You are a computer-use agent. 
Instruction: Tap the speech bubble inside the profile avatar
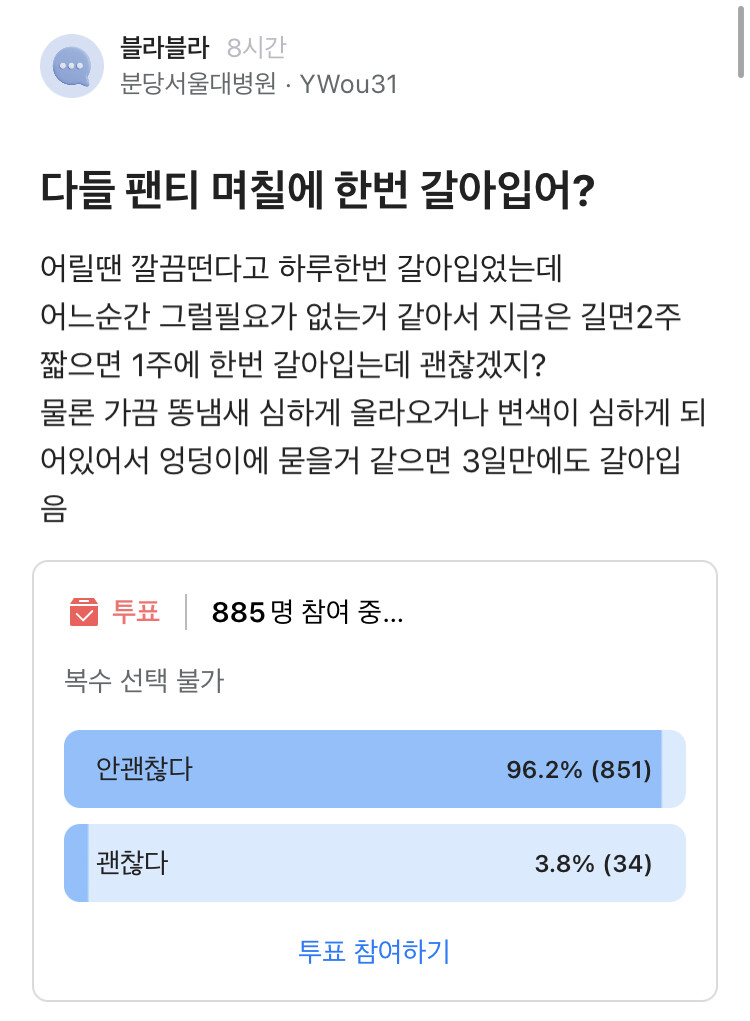click(70, 64)
